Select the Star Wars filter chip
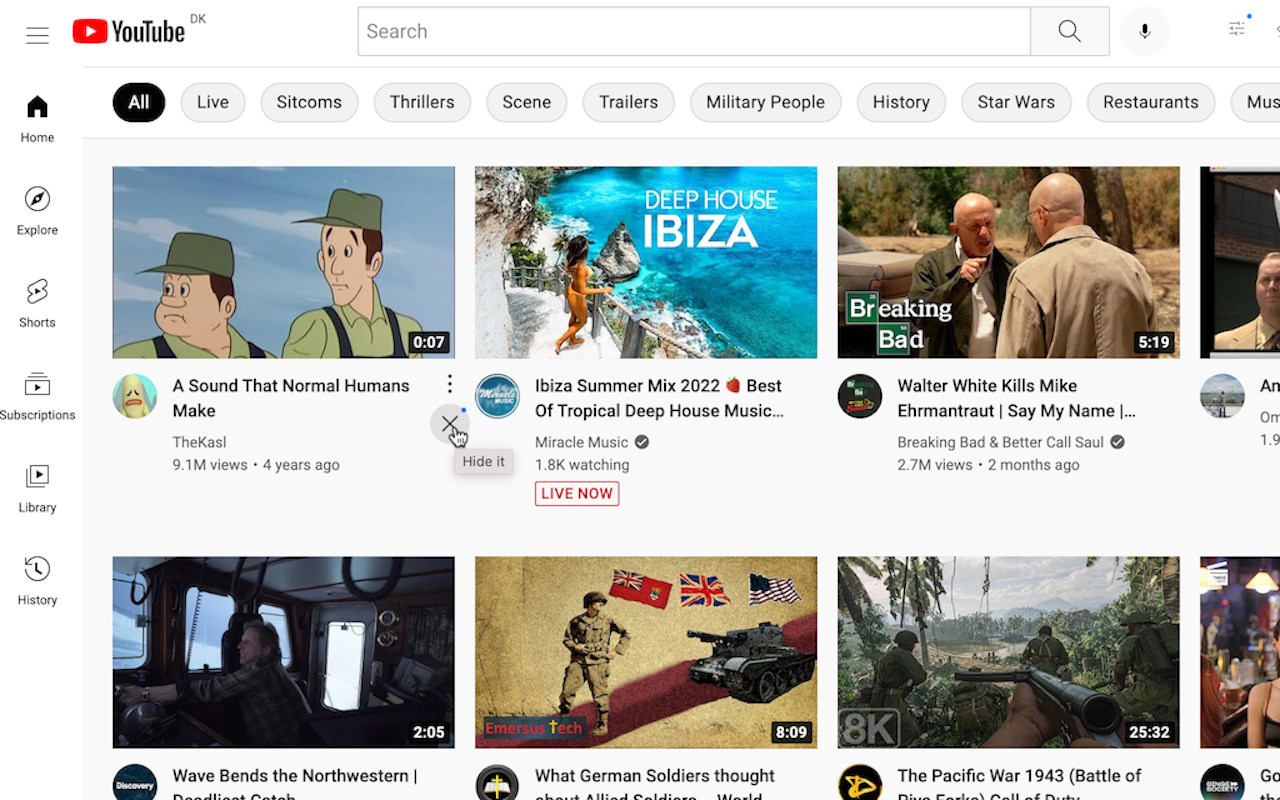Viewport: 1280px width, 800px height. click(x=1016, y=102)
